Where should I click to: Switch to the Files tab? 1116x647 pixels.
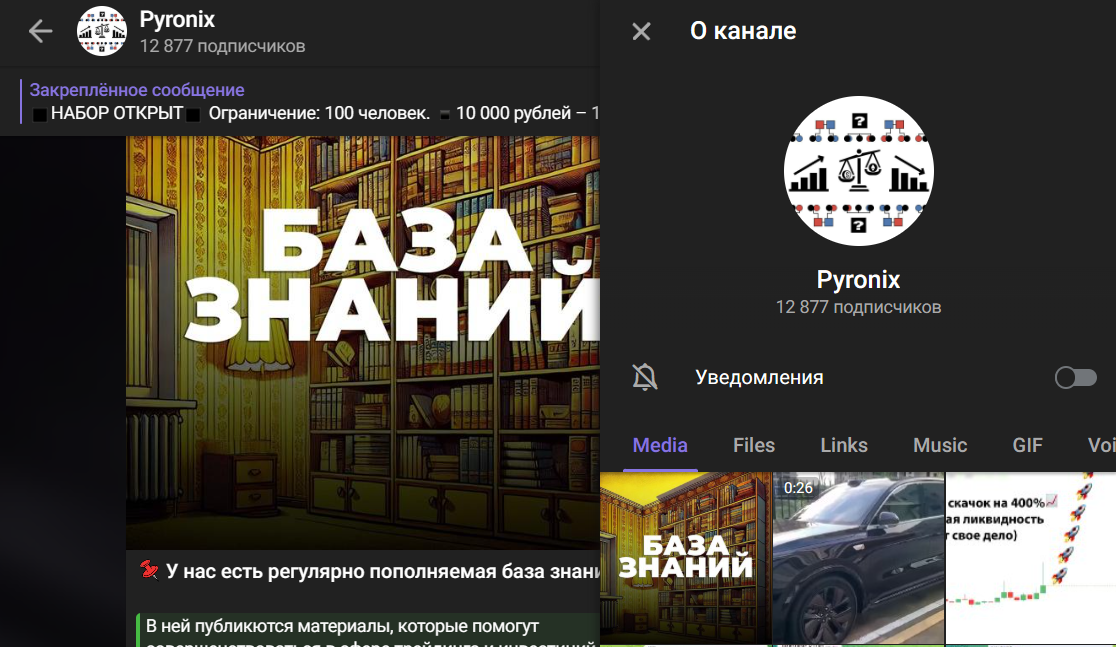pos(753,445)
